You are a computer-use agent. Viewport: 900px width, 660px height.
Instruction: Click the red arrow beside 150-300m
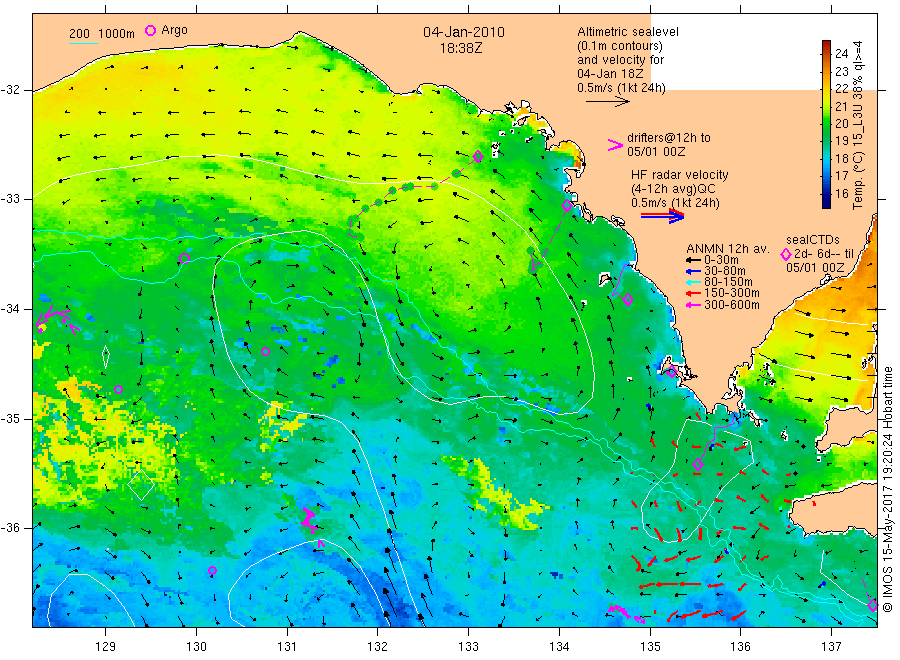[x=695, y=293]
